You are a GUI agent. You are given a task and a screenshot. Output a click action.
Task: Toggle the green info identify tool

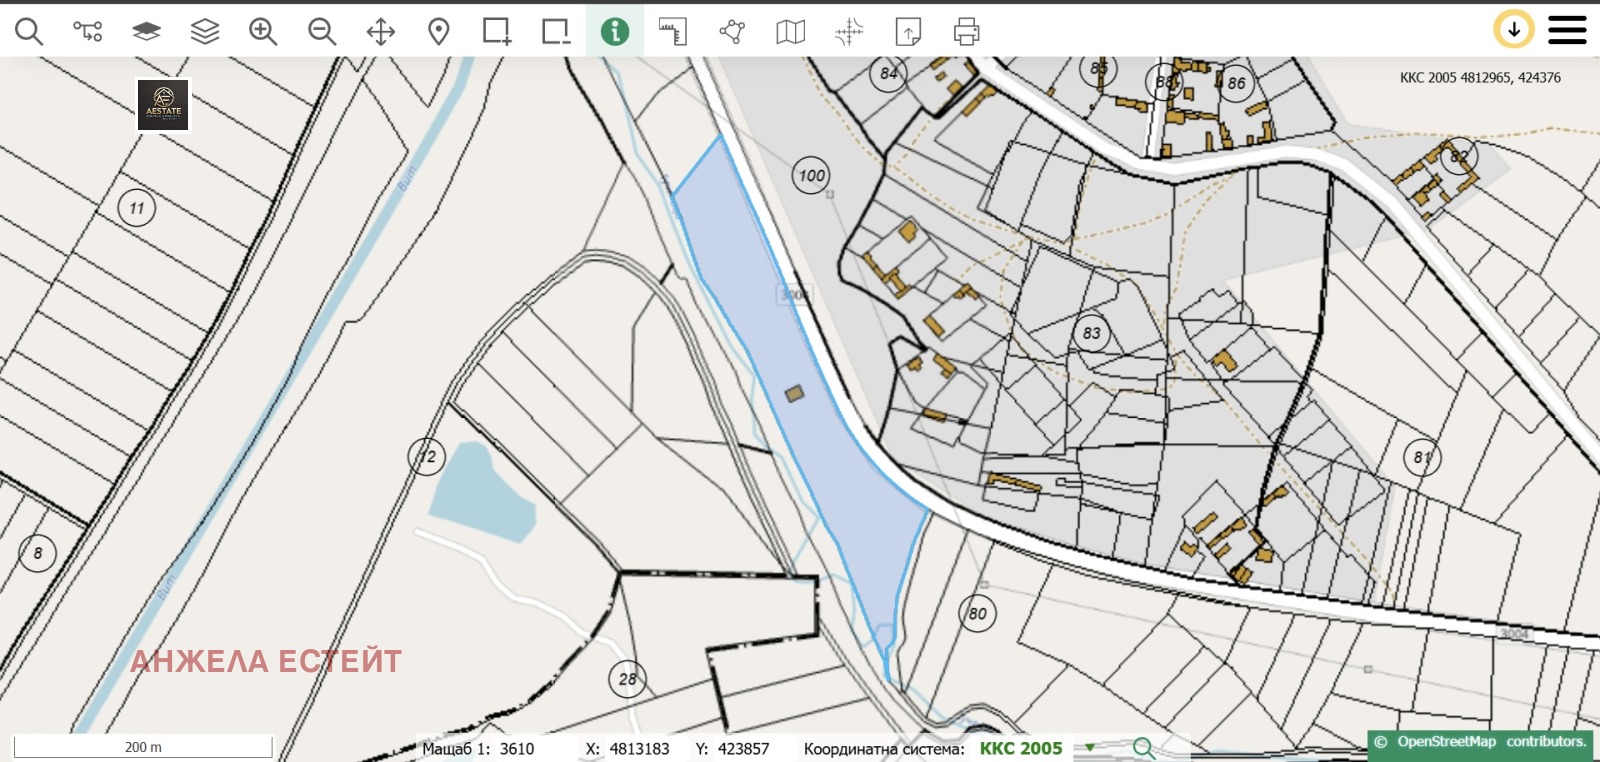pyautogui.click(x=614, y=32)
